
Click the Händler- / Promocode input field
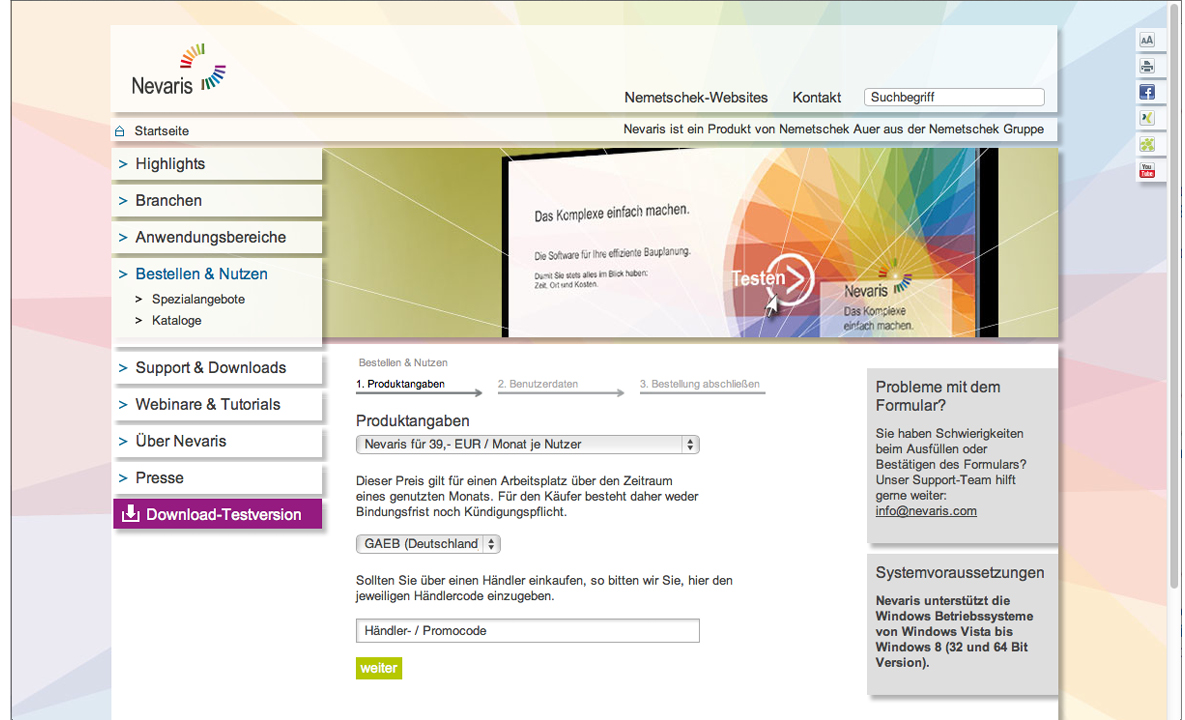[528, 631]
